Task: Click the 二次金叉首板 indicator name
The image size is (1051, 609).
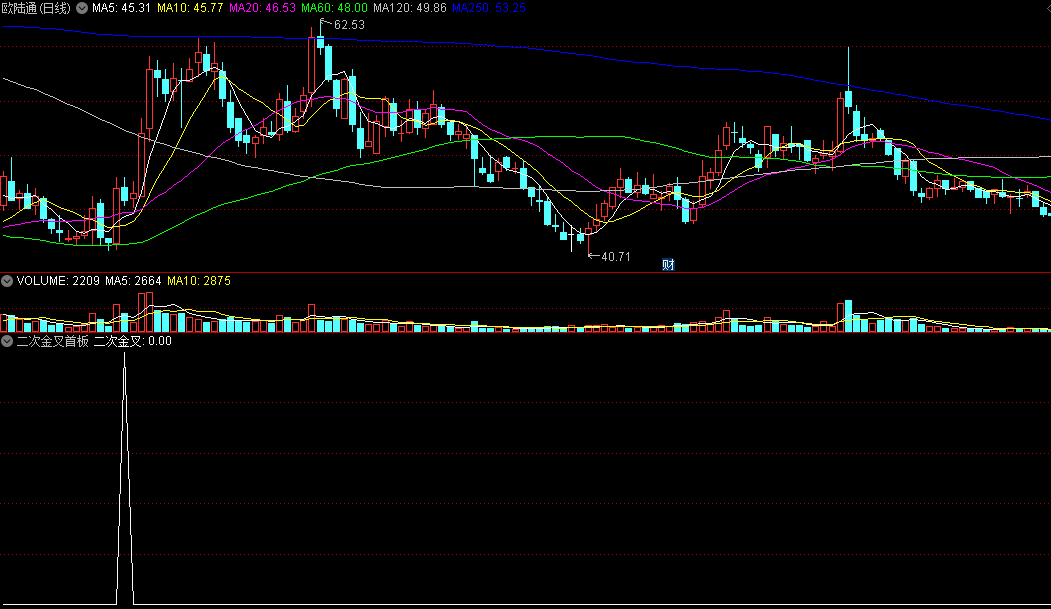Action: (53, 341)
